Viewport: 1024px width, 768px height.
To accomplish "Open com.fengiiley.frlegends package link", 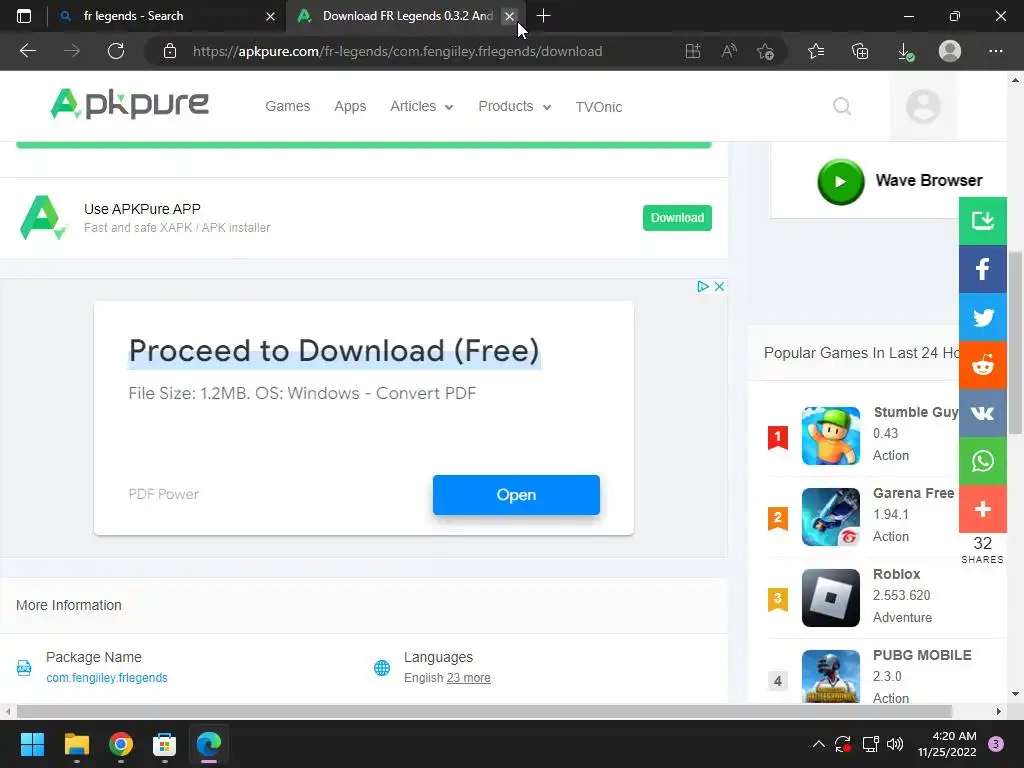I will 107,678.
